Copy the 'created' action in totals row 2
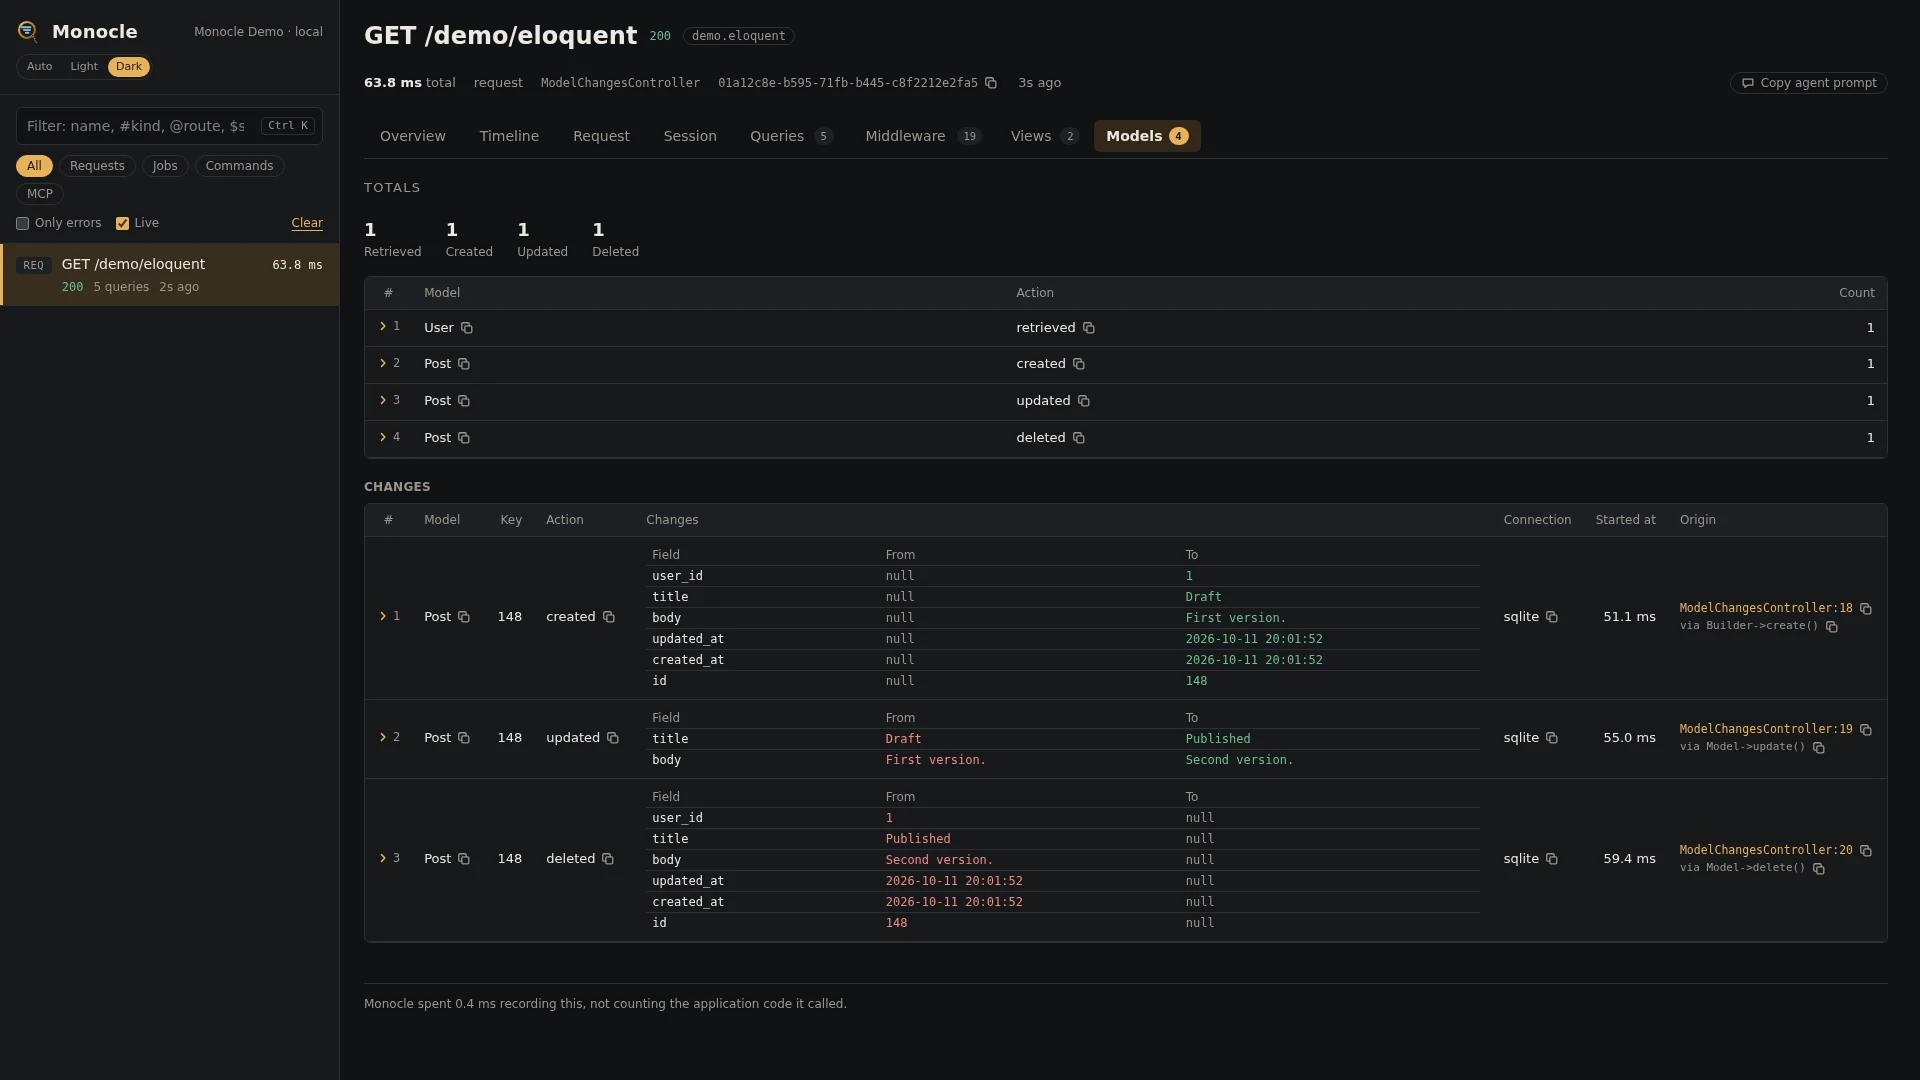The width and height of the screenshot is (1920, 1080). click(1079, 364)
